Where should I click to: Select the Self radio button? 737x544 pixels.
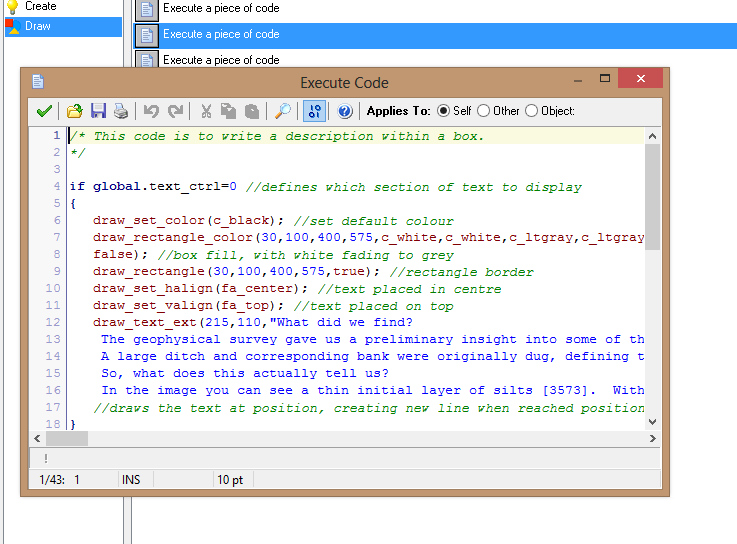444,111
